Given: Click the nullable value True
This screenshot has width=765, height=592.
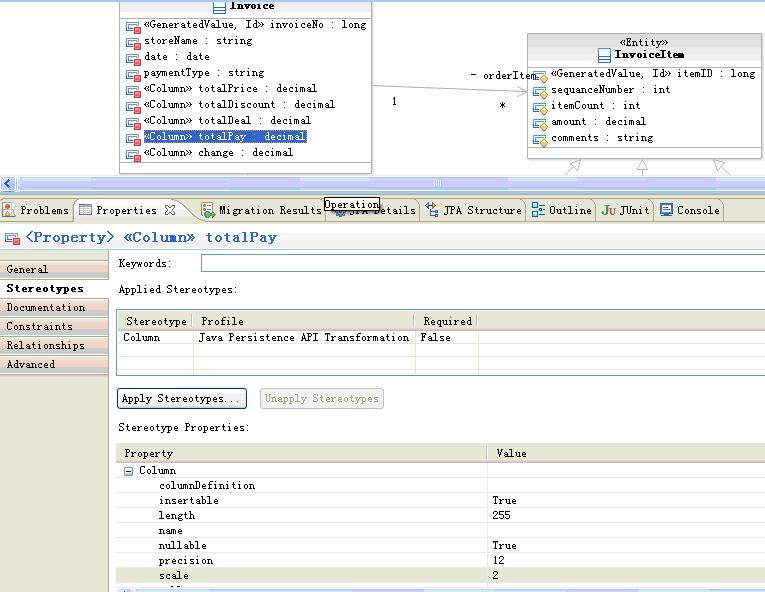Looking at the screenshot, I should click(x=504, y=546).
